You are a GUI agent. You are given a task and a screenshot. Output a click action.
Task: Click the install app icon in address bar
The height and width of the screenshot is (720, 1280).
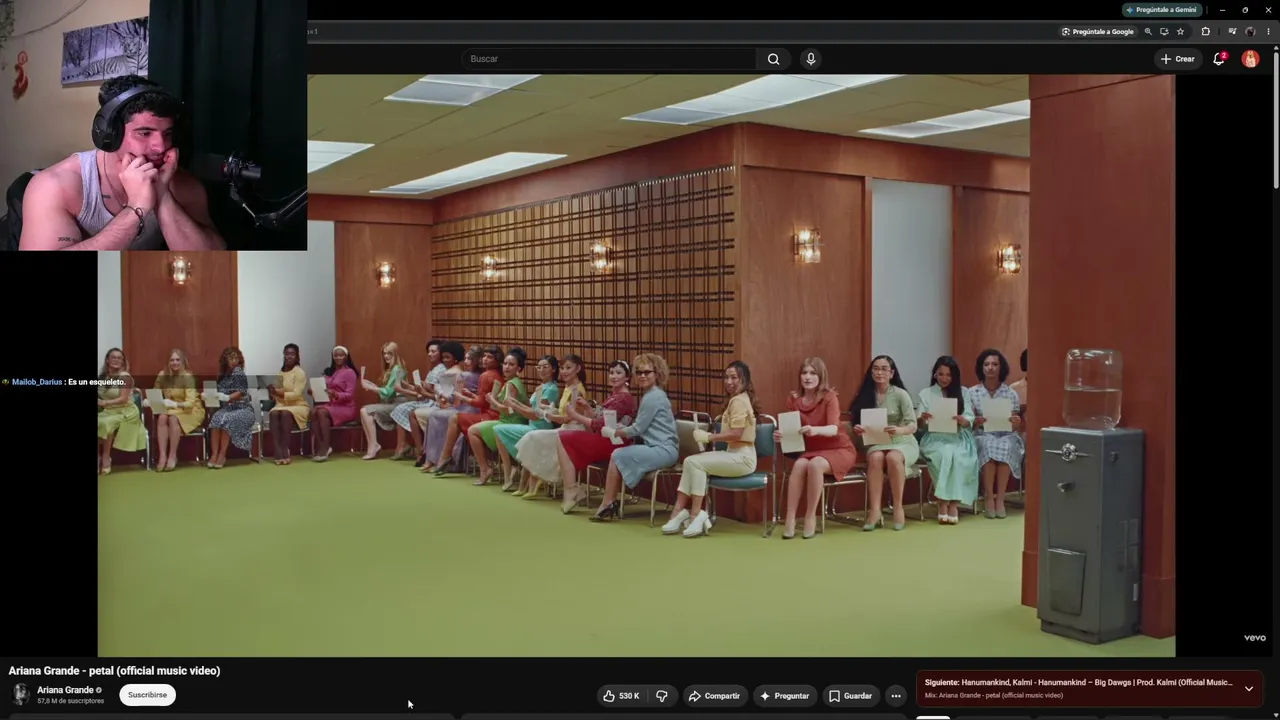coord(1164,32)
